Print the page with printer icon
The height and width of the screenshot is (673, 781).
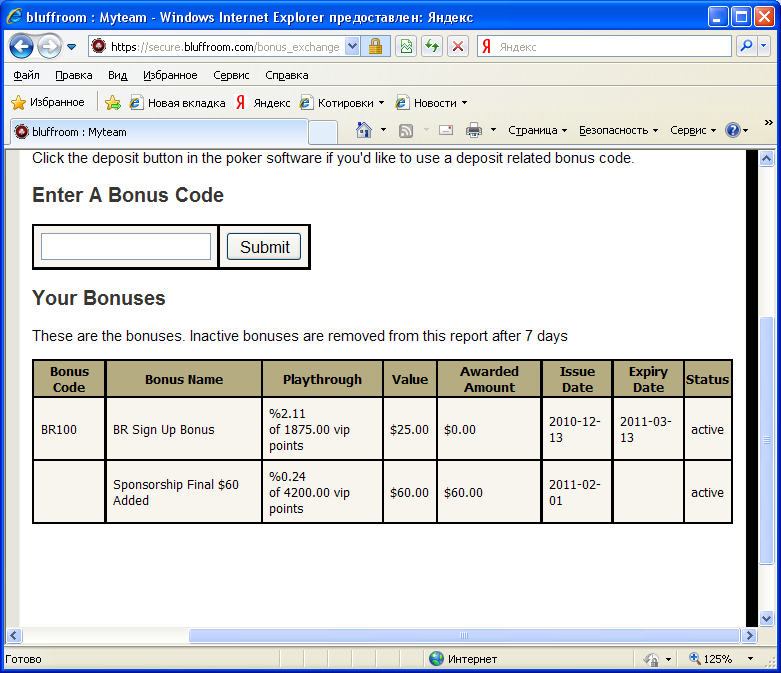point(474,131)
